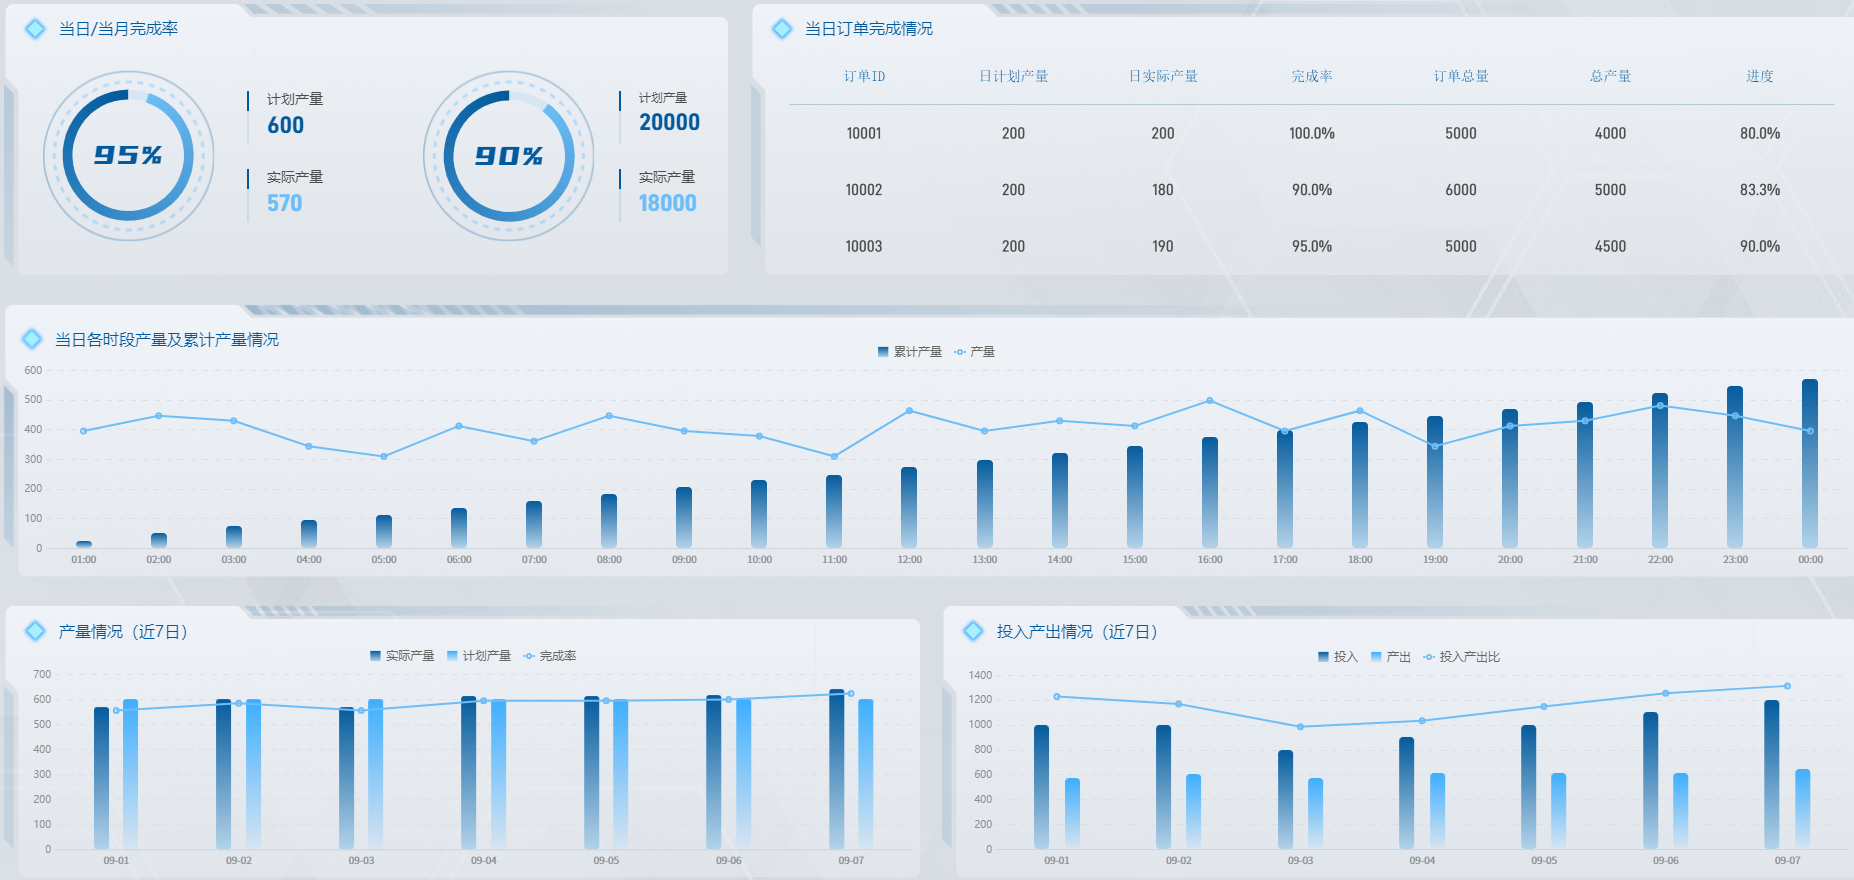This screenshot has height=880, width=1854.
Task: Select the 完成率 column header
Action: point(1311,76)
